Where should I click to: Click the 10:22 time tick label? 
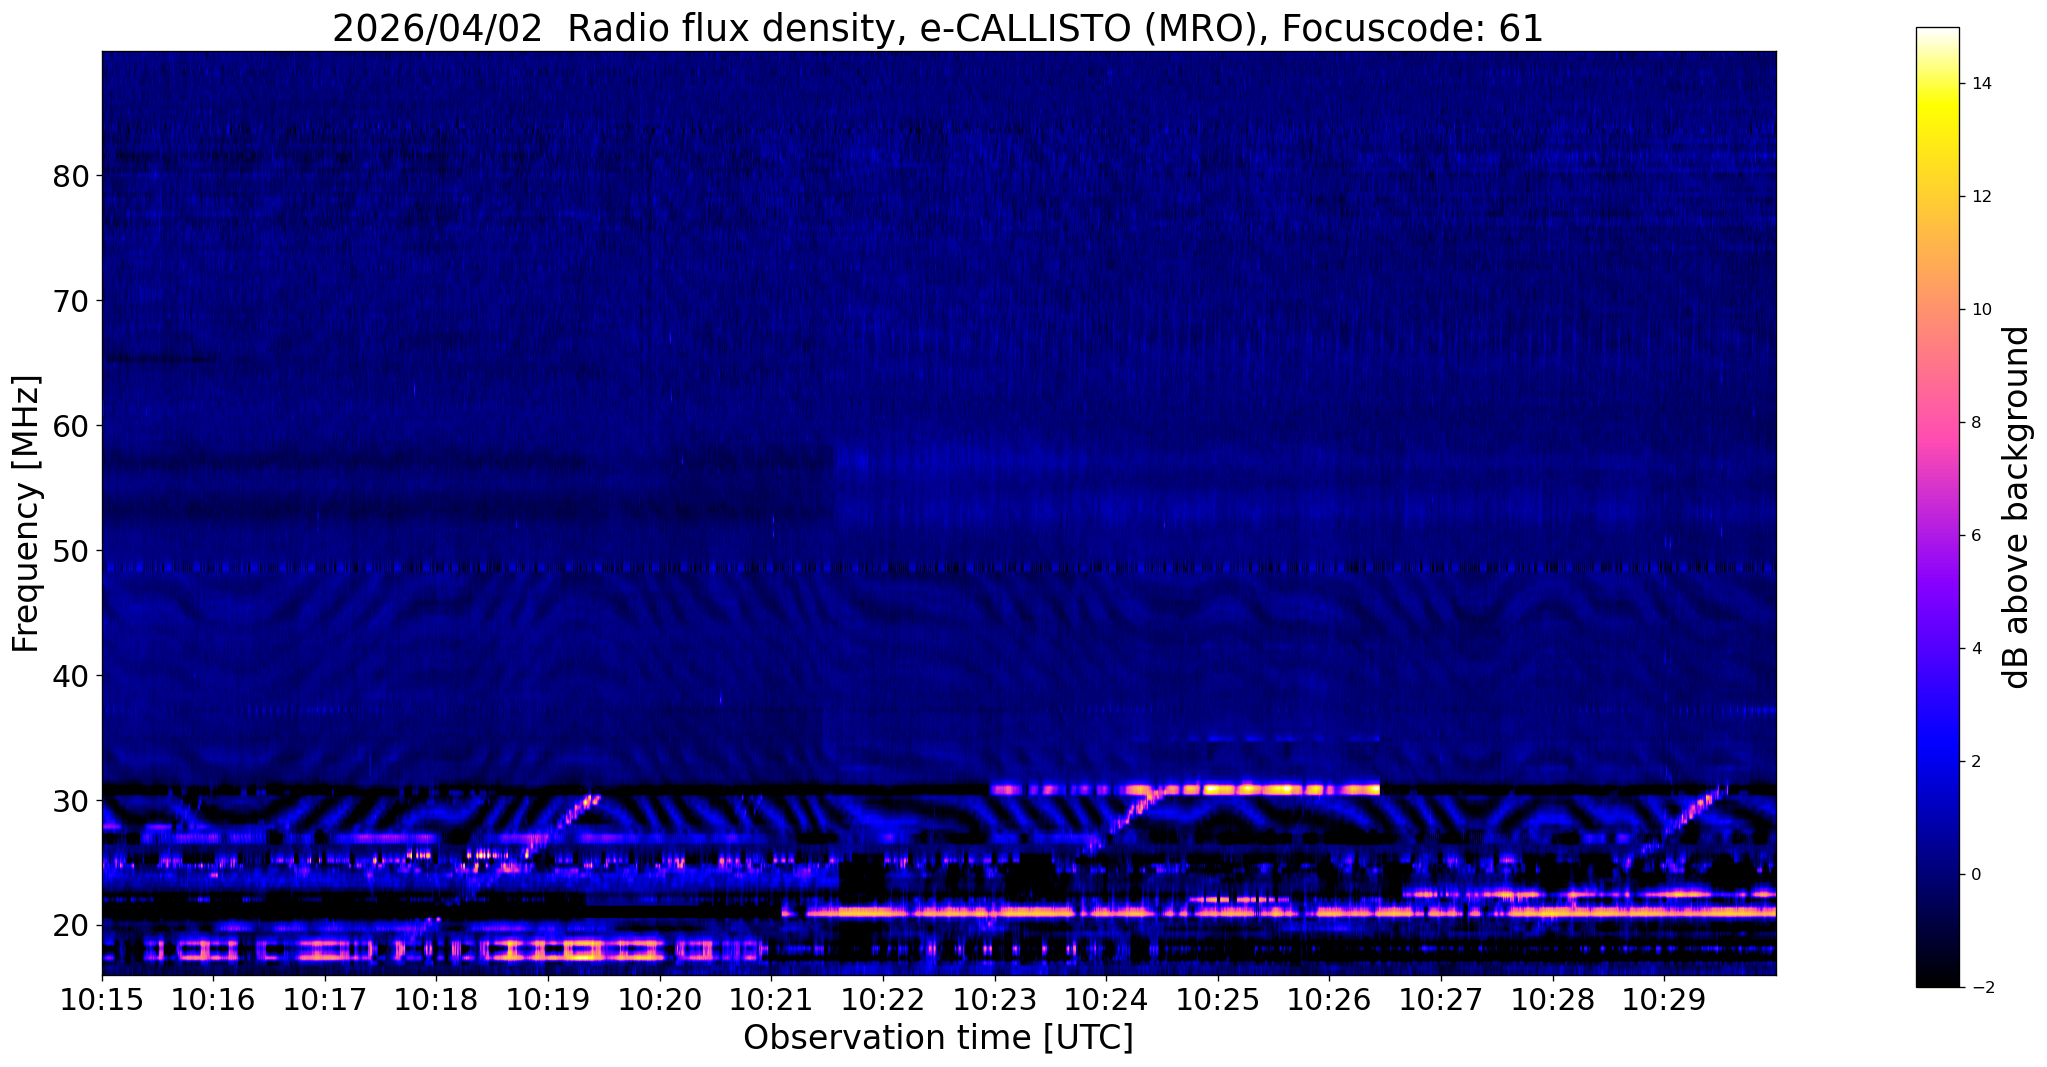[x=883, y=1000]
